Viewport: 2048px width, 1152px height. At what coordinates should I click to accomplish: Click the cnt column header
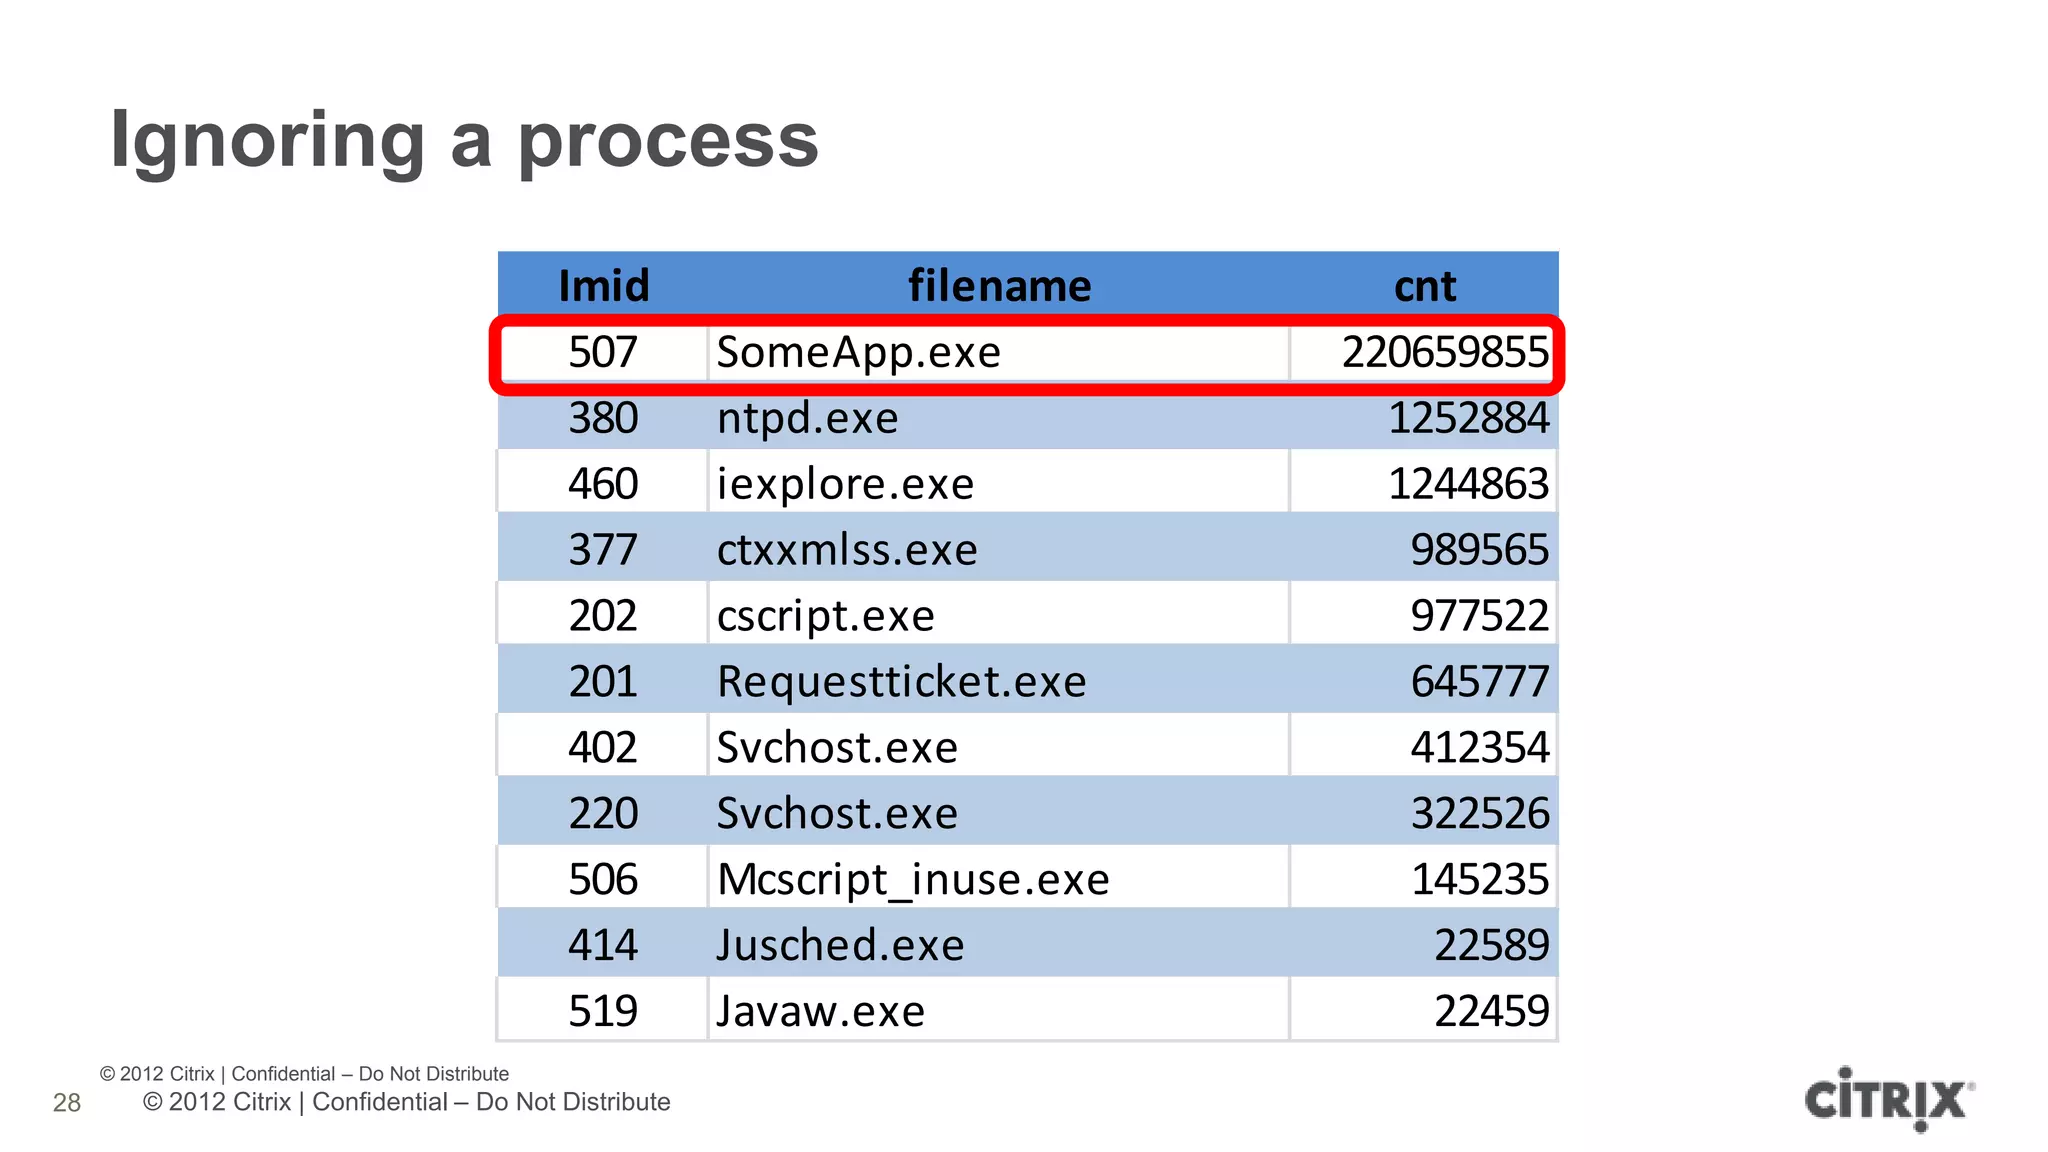tap(1424, 286)
